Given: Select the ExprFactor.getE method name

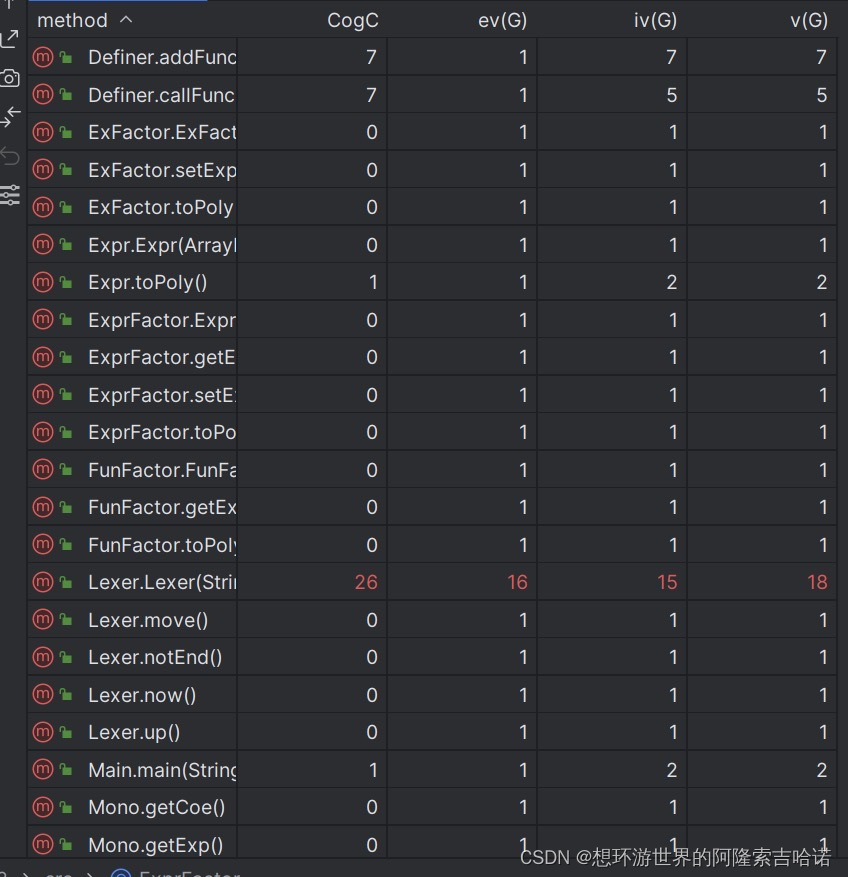Looking at the screenshot, I should [162, 357].
